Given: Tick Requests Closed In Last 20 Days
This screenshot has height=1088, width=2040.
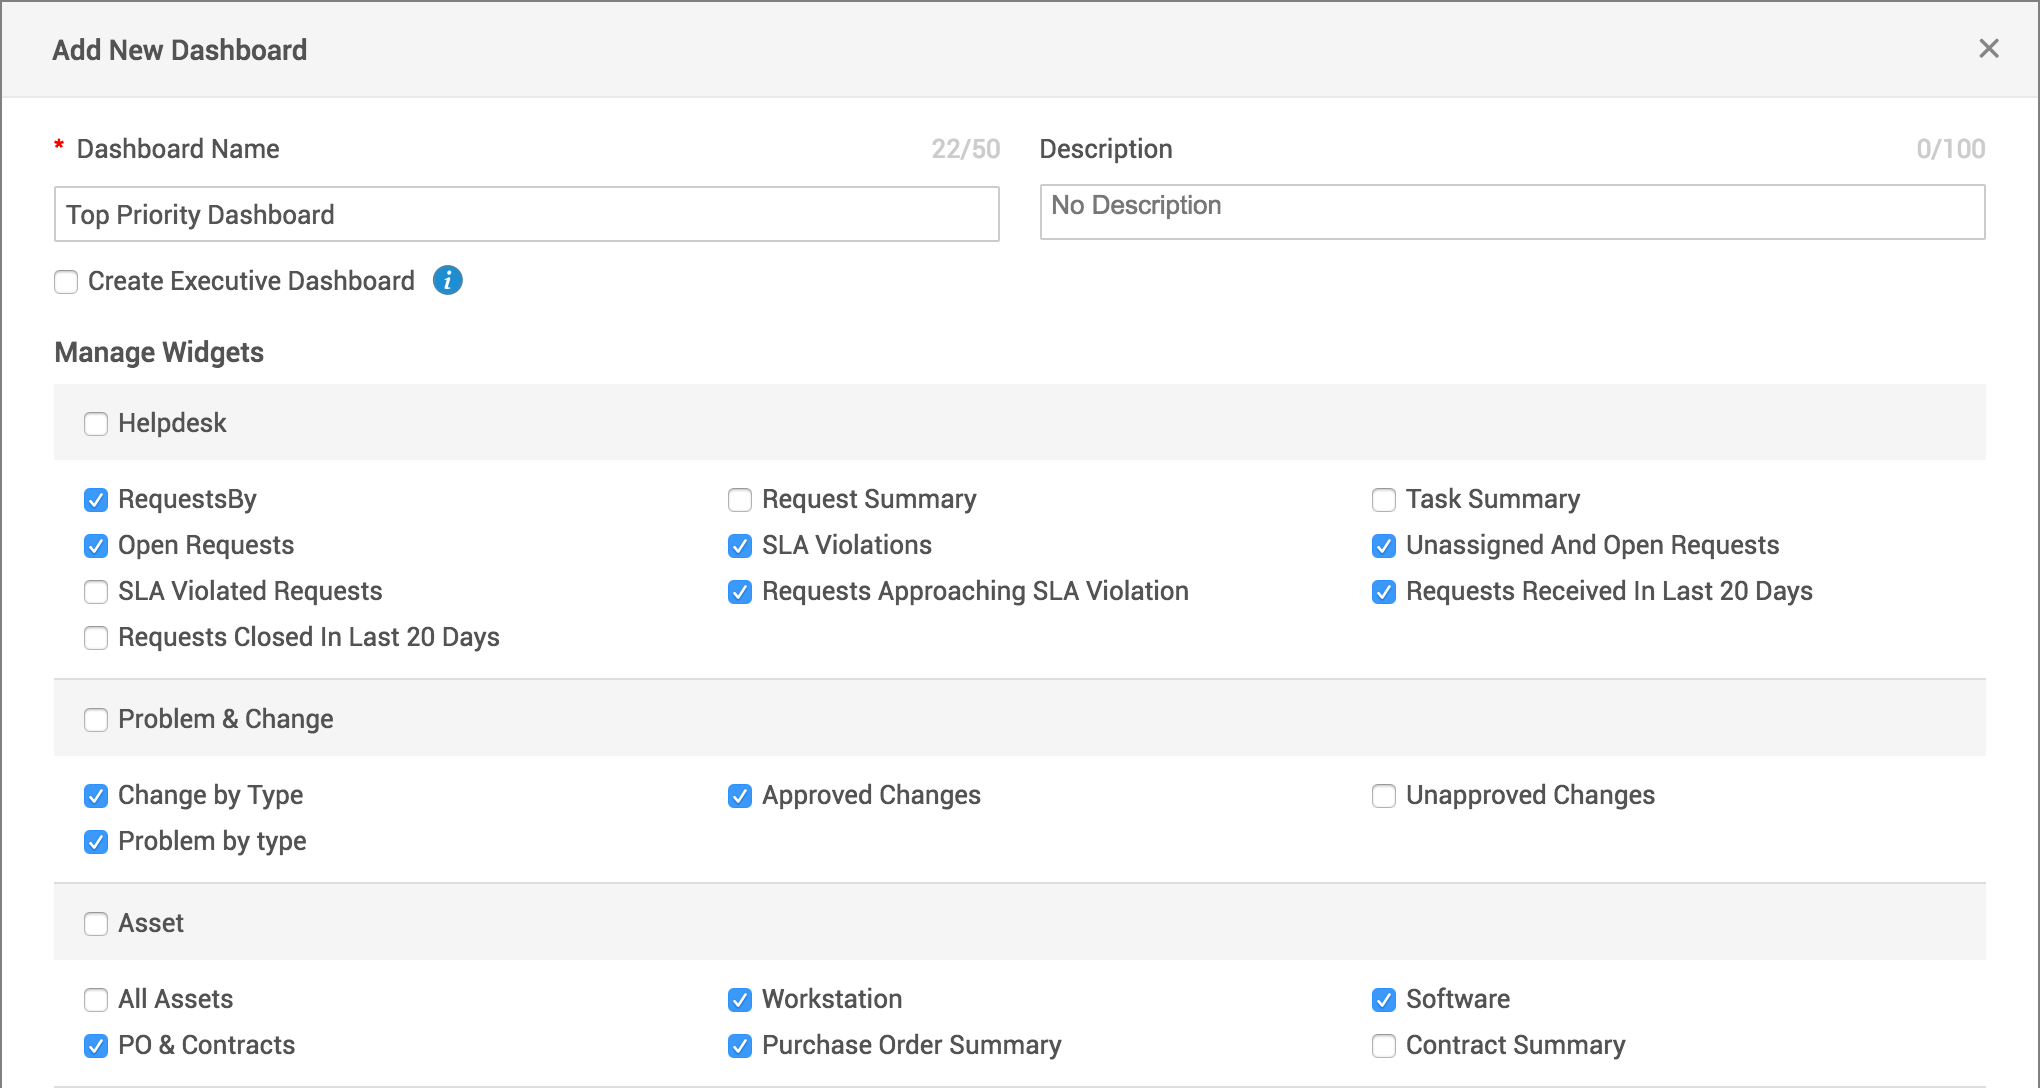Looking at the screenshot, I should [x=96, y=638].
